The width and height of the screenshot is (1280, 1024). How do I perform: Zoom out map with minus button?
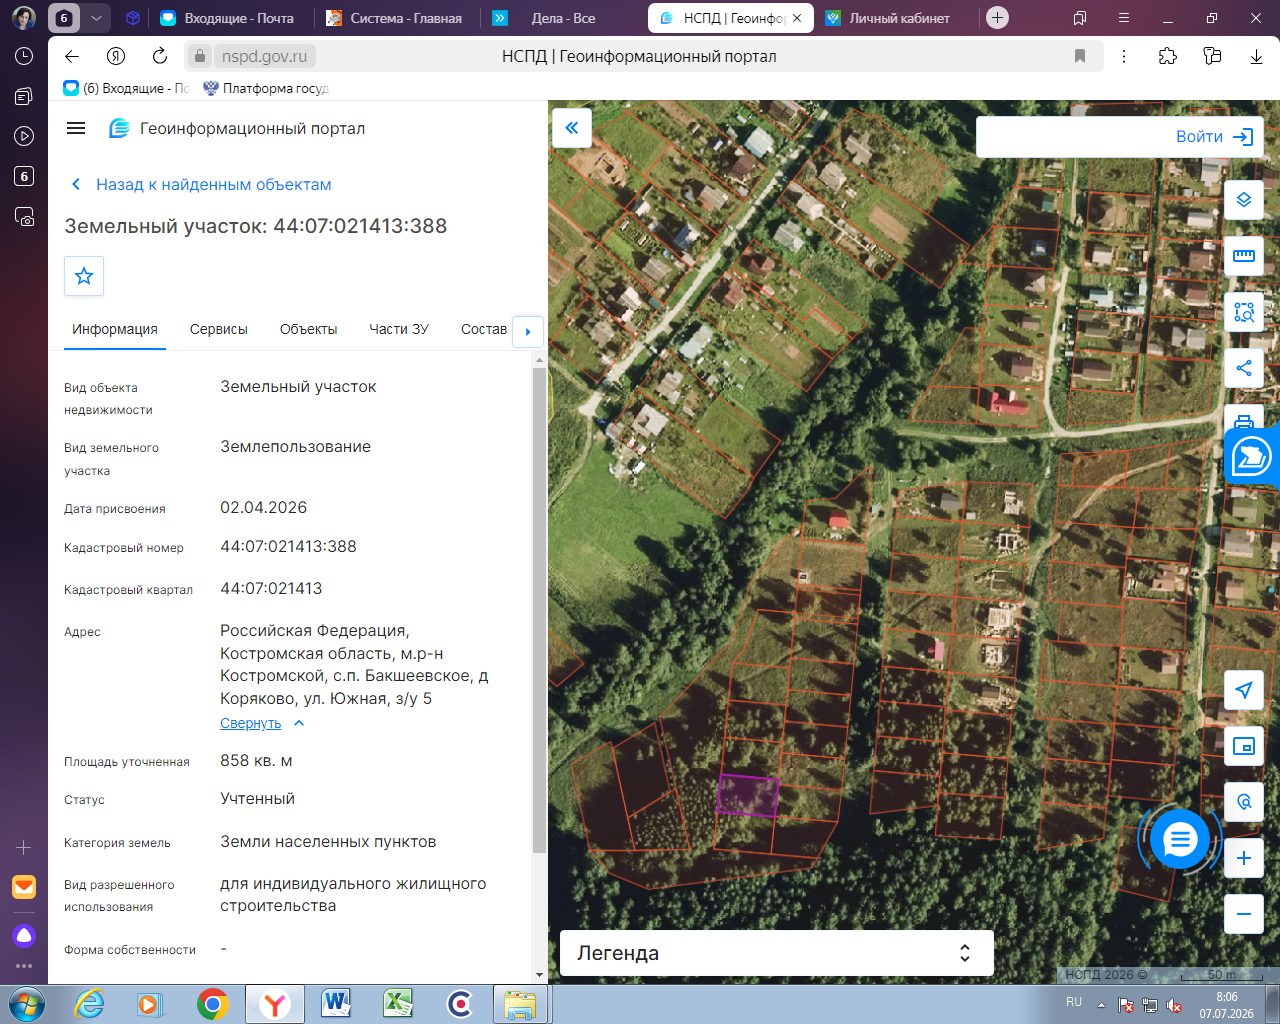[1244, 914]
